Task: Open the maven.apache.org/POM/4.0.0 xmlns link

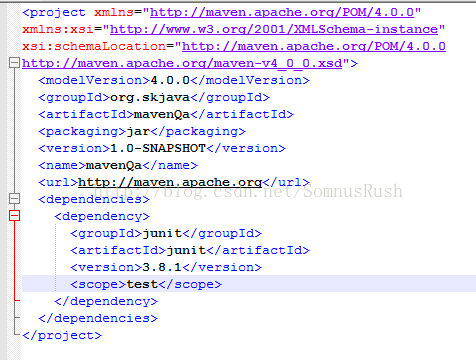Action: [282, 12]
